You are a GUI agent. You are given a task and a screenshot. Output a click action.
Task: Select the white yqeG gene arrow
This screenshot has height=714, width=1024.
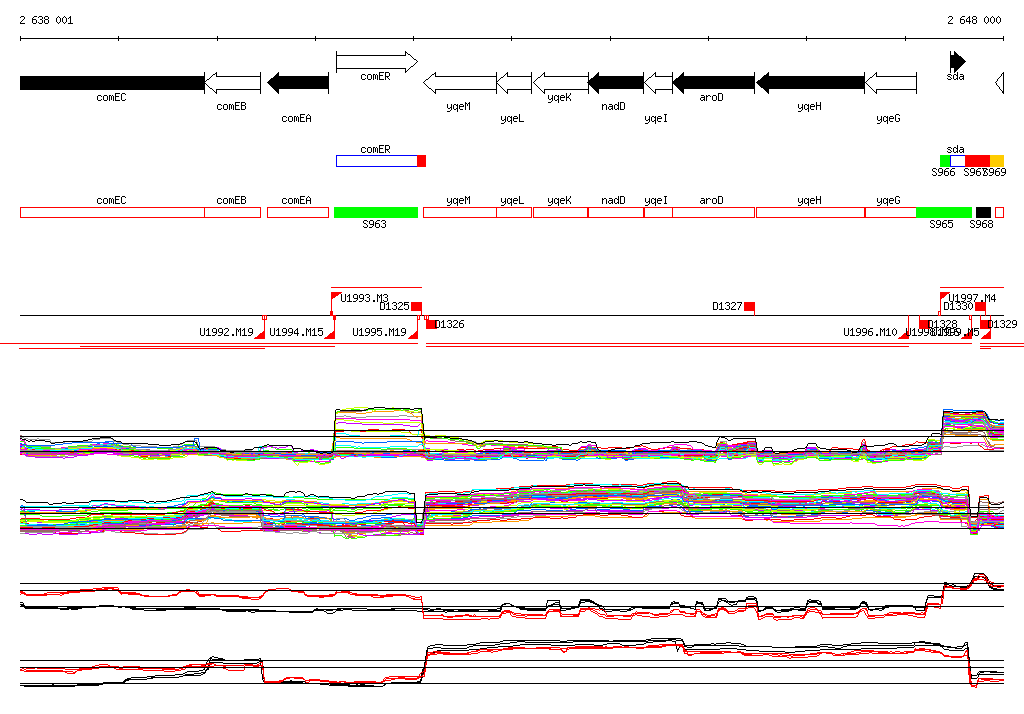coord(891,83)
